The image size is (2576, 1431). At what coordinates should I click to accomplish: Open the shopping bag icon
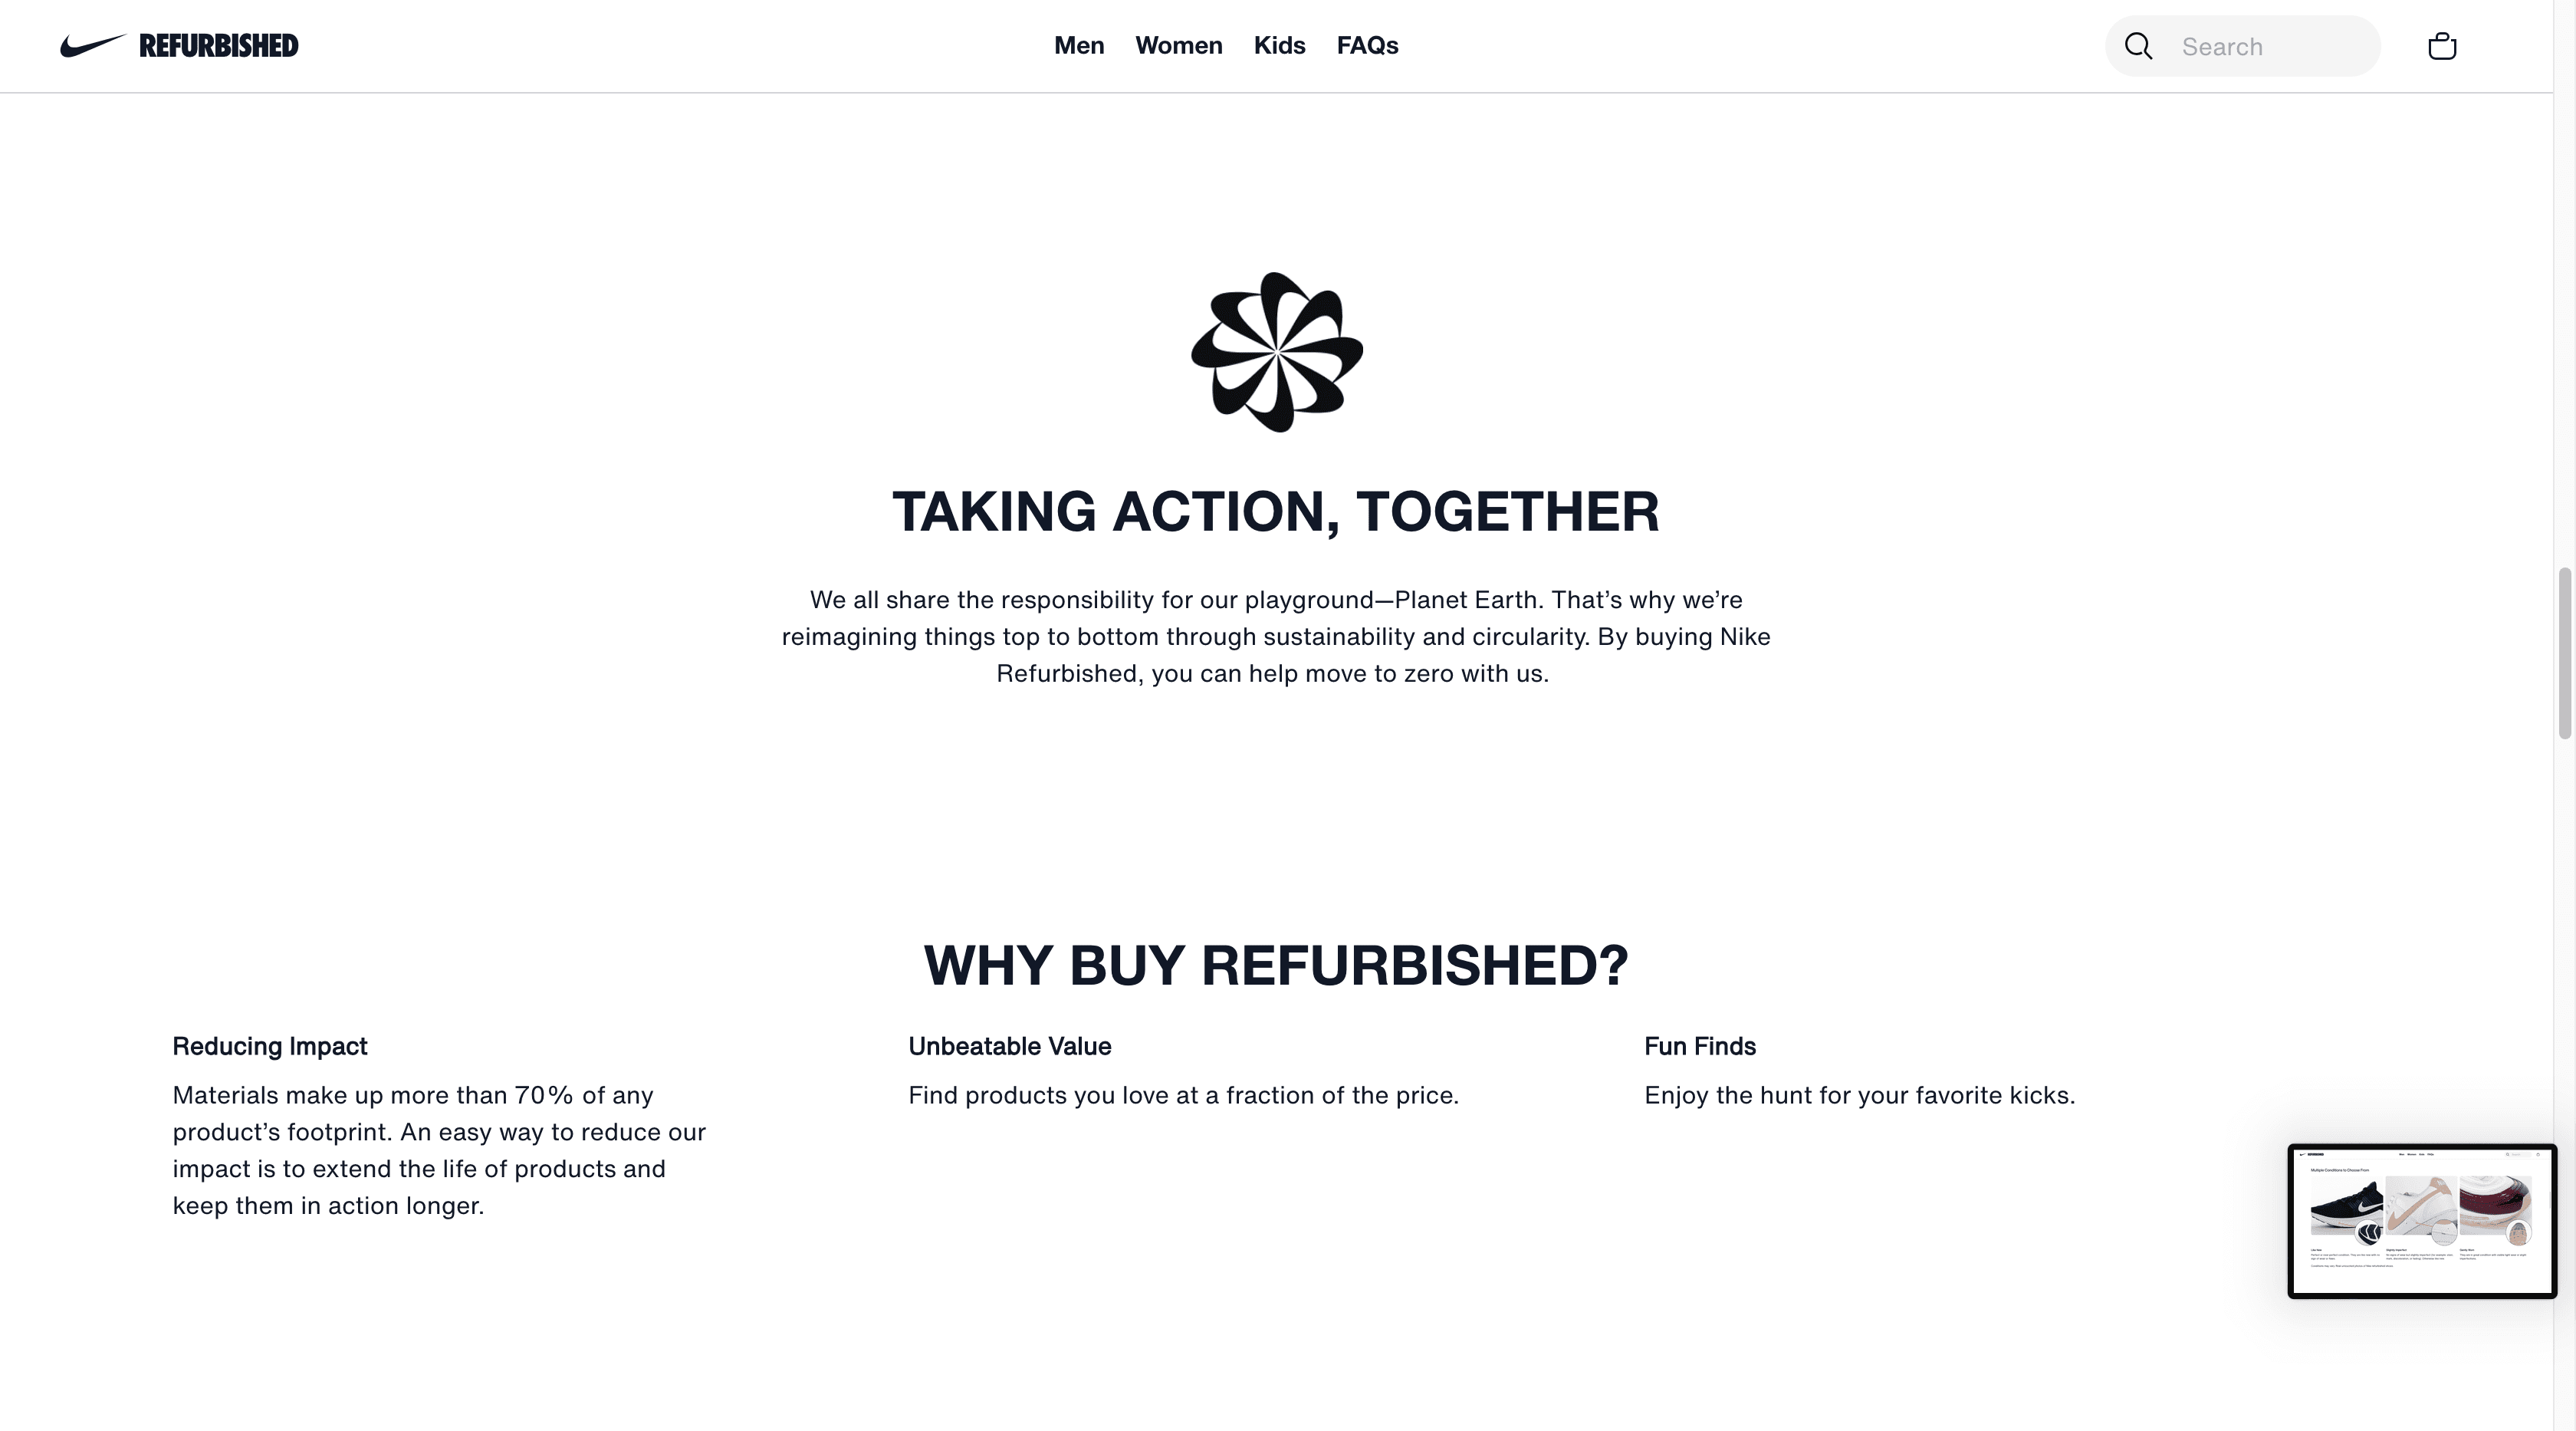pos(2441,46)
